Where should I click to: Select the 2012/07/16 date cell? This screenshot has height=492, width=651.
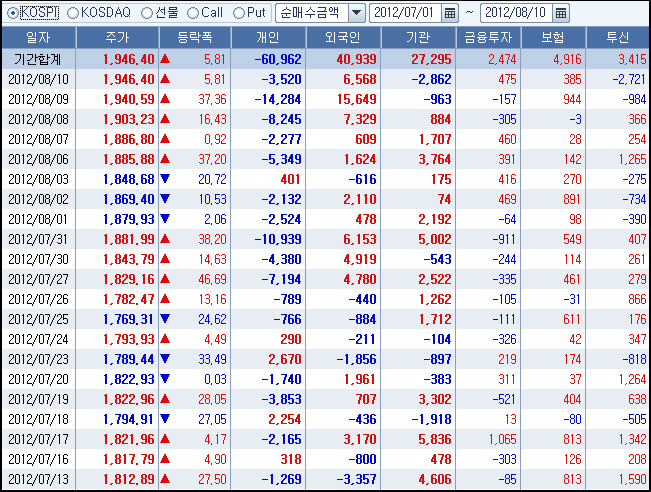[x=38, y=459]
